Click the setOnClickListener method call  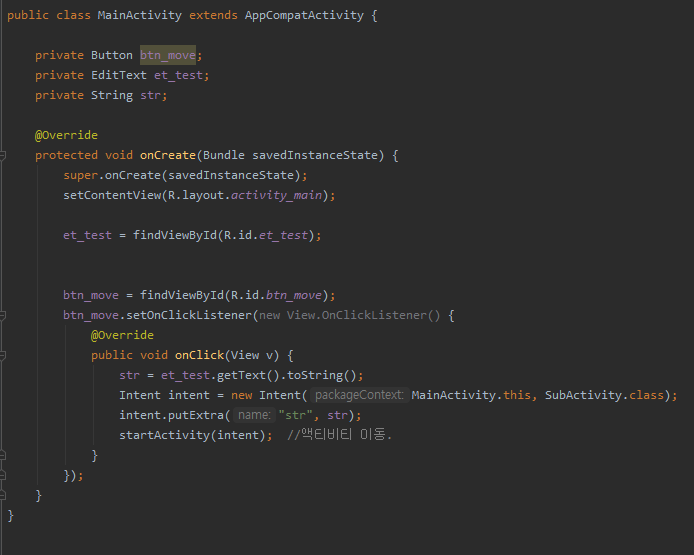pos(189,316)
